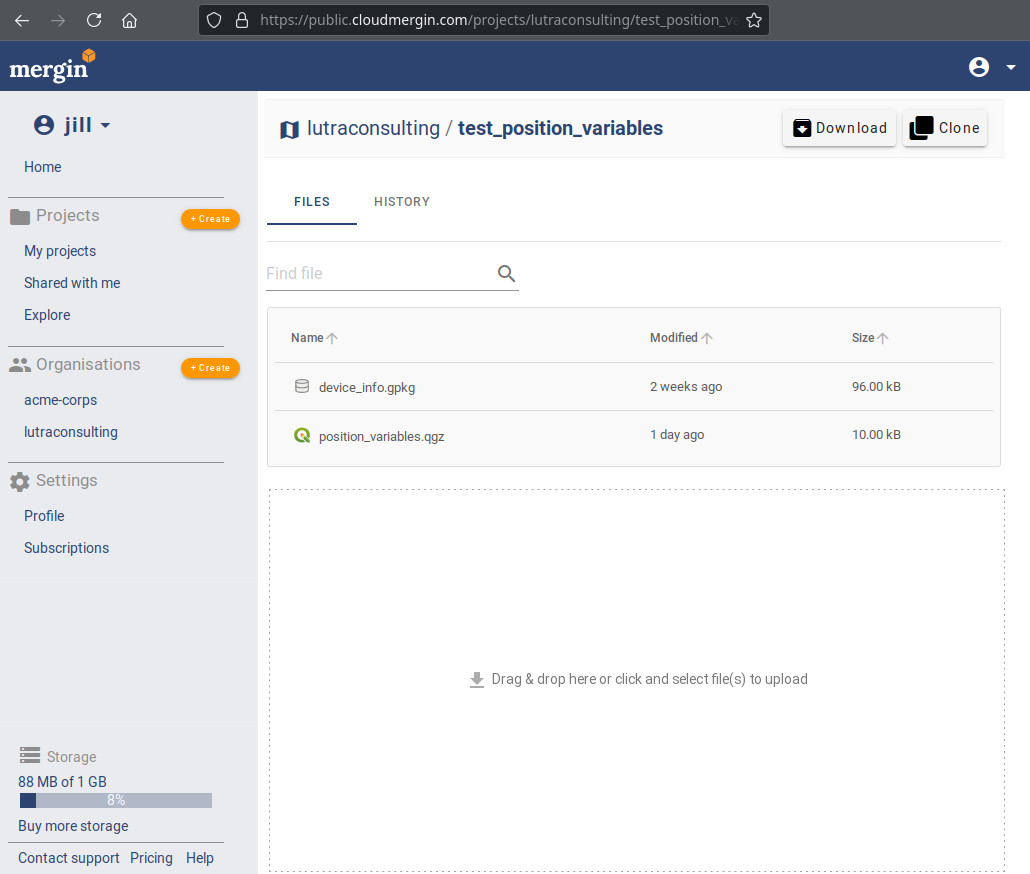This screenshot has height=874, width=1030.
Task: Open Subscriptions settings
Action: pyautogui.click(x=66, y=548)
